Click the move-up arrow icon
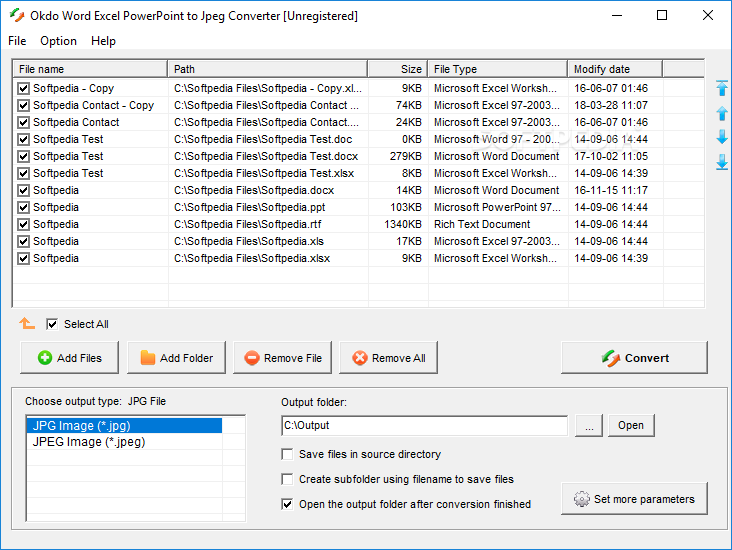The height and width of the screenshot is (550, 732). [722, 113]
